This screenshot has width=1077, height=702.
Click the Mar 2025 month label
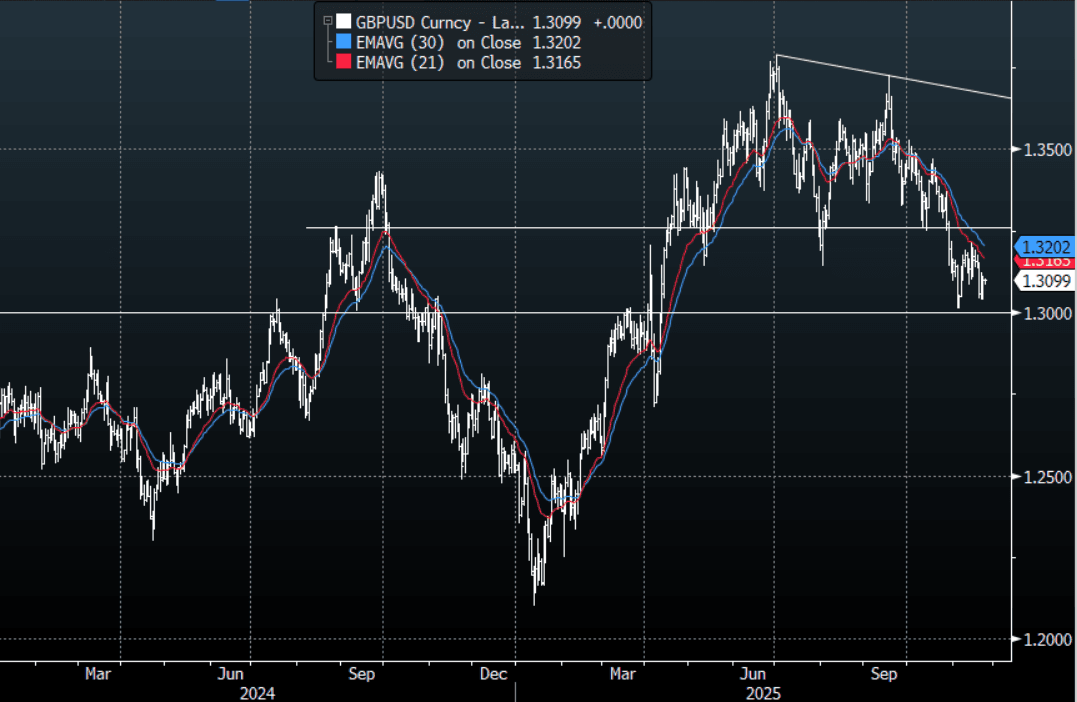click(x=622, y=674)
